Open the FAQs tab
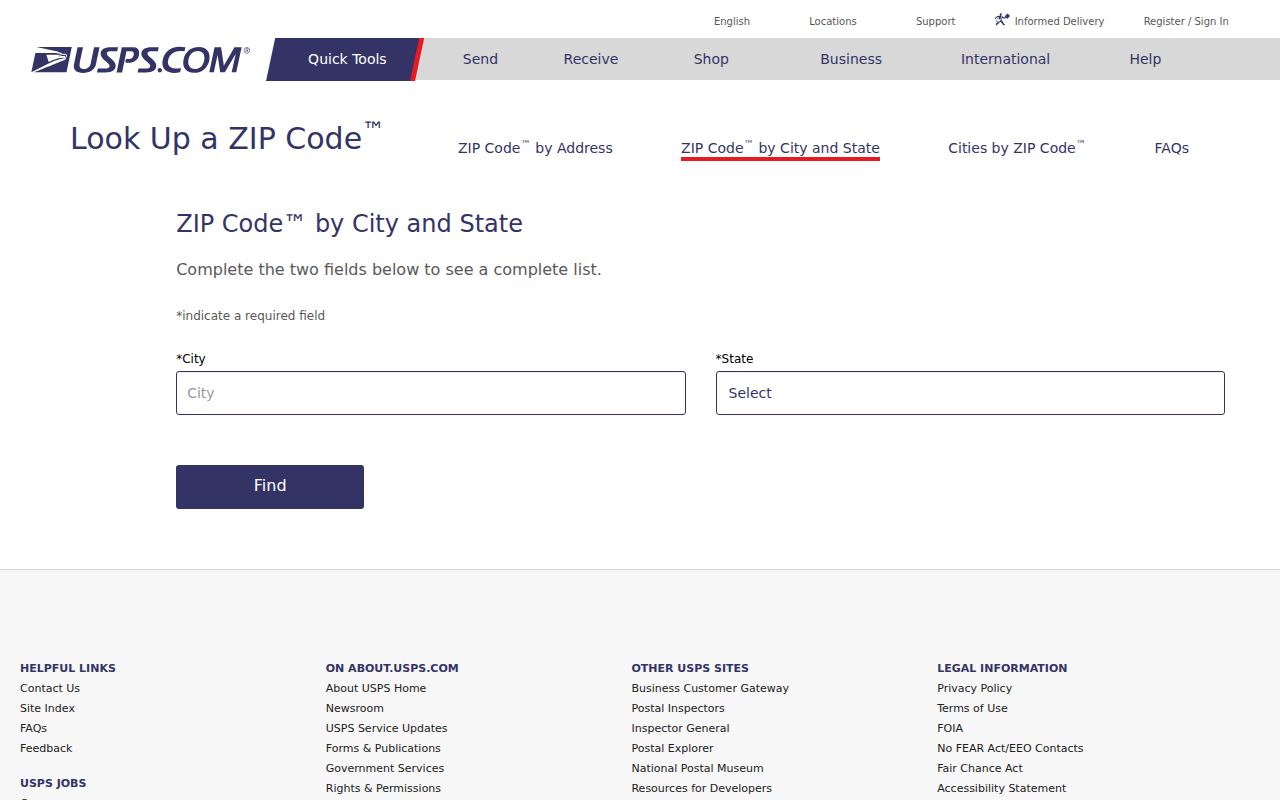The width and height of the screenshot is (1280, 800). coord(1171,148)
